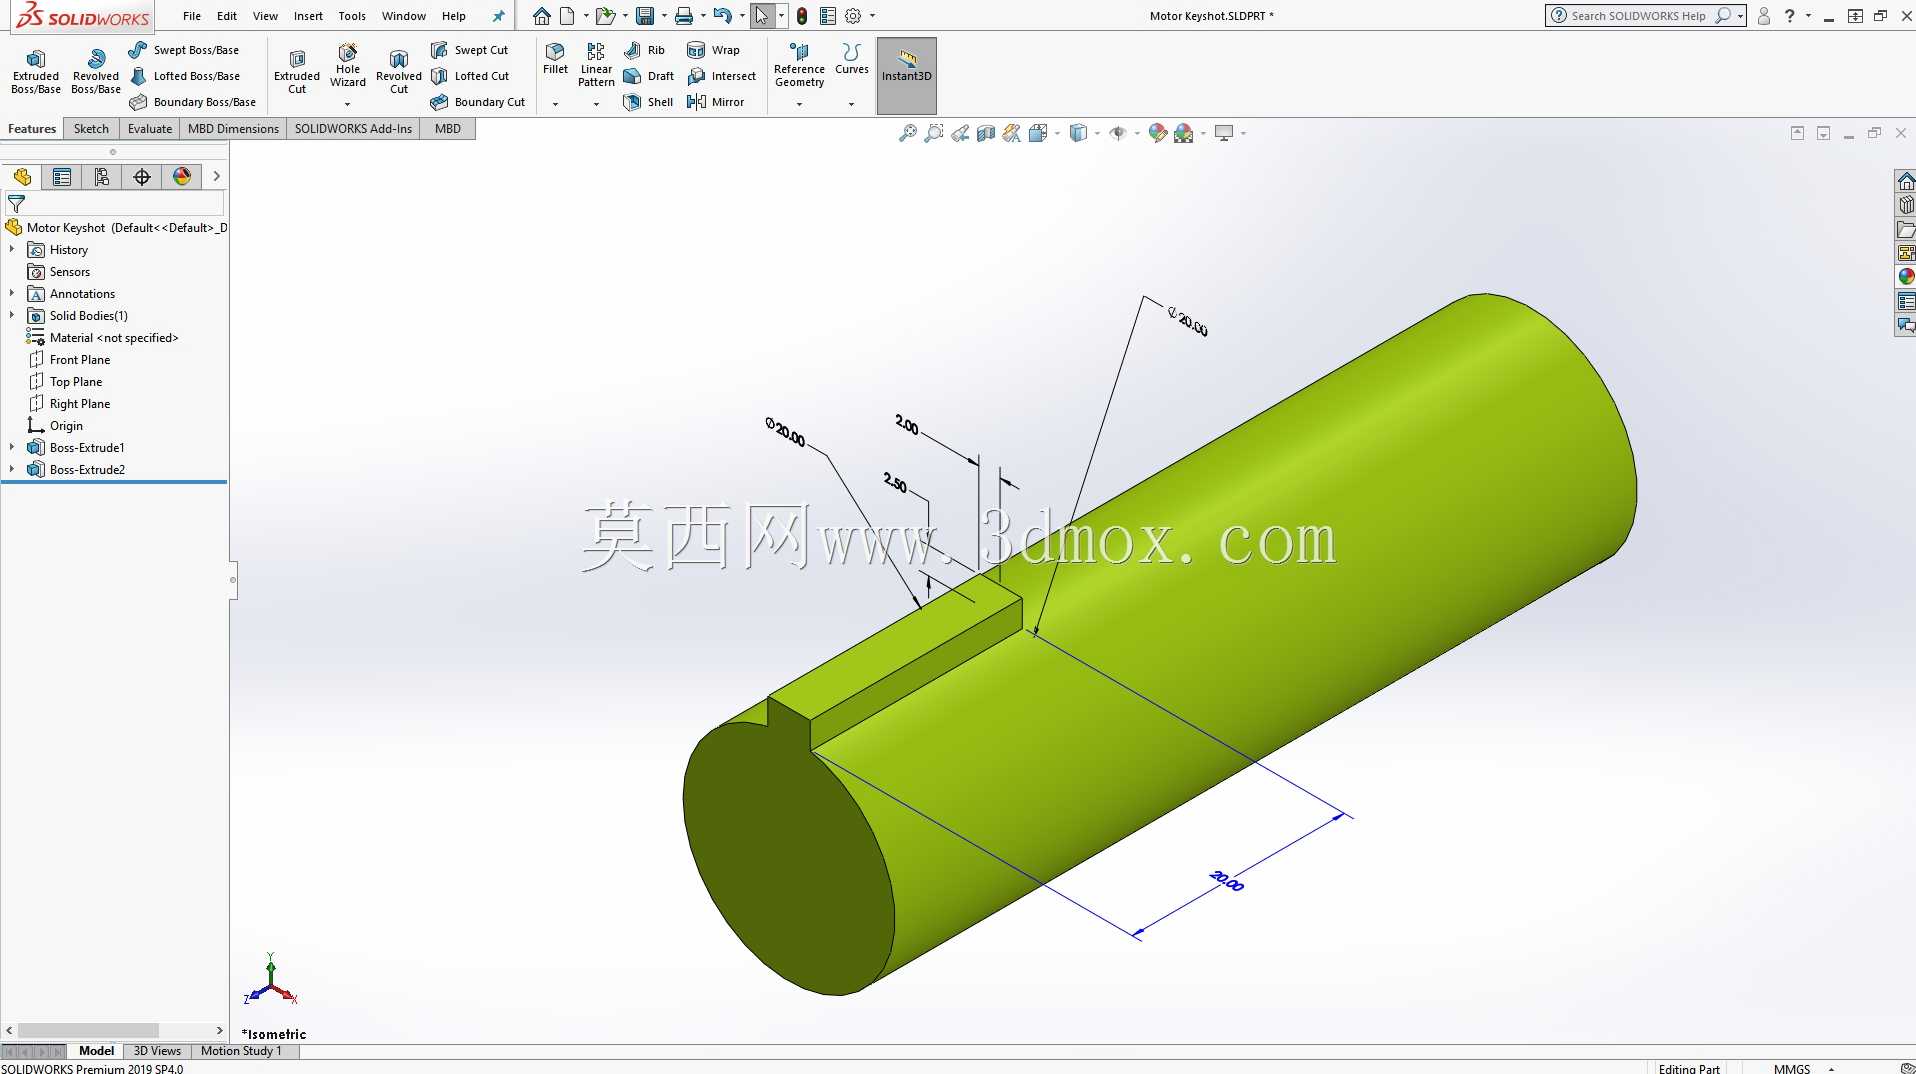Select the Draft tool

[x=649, y=76]
